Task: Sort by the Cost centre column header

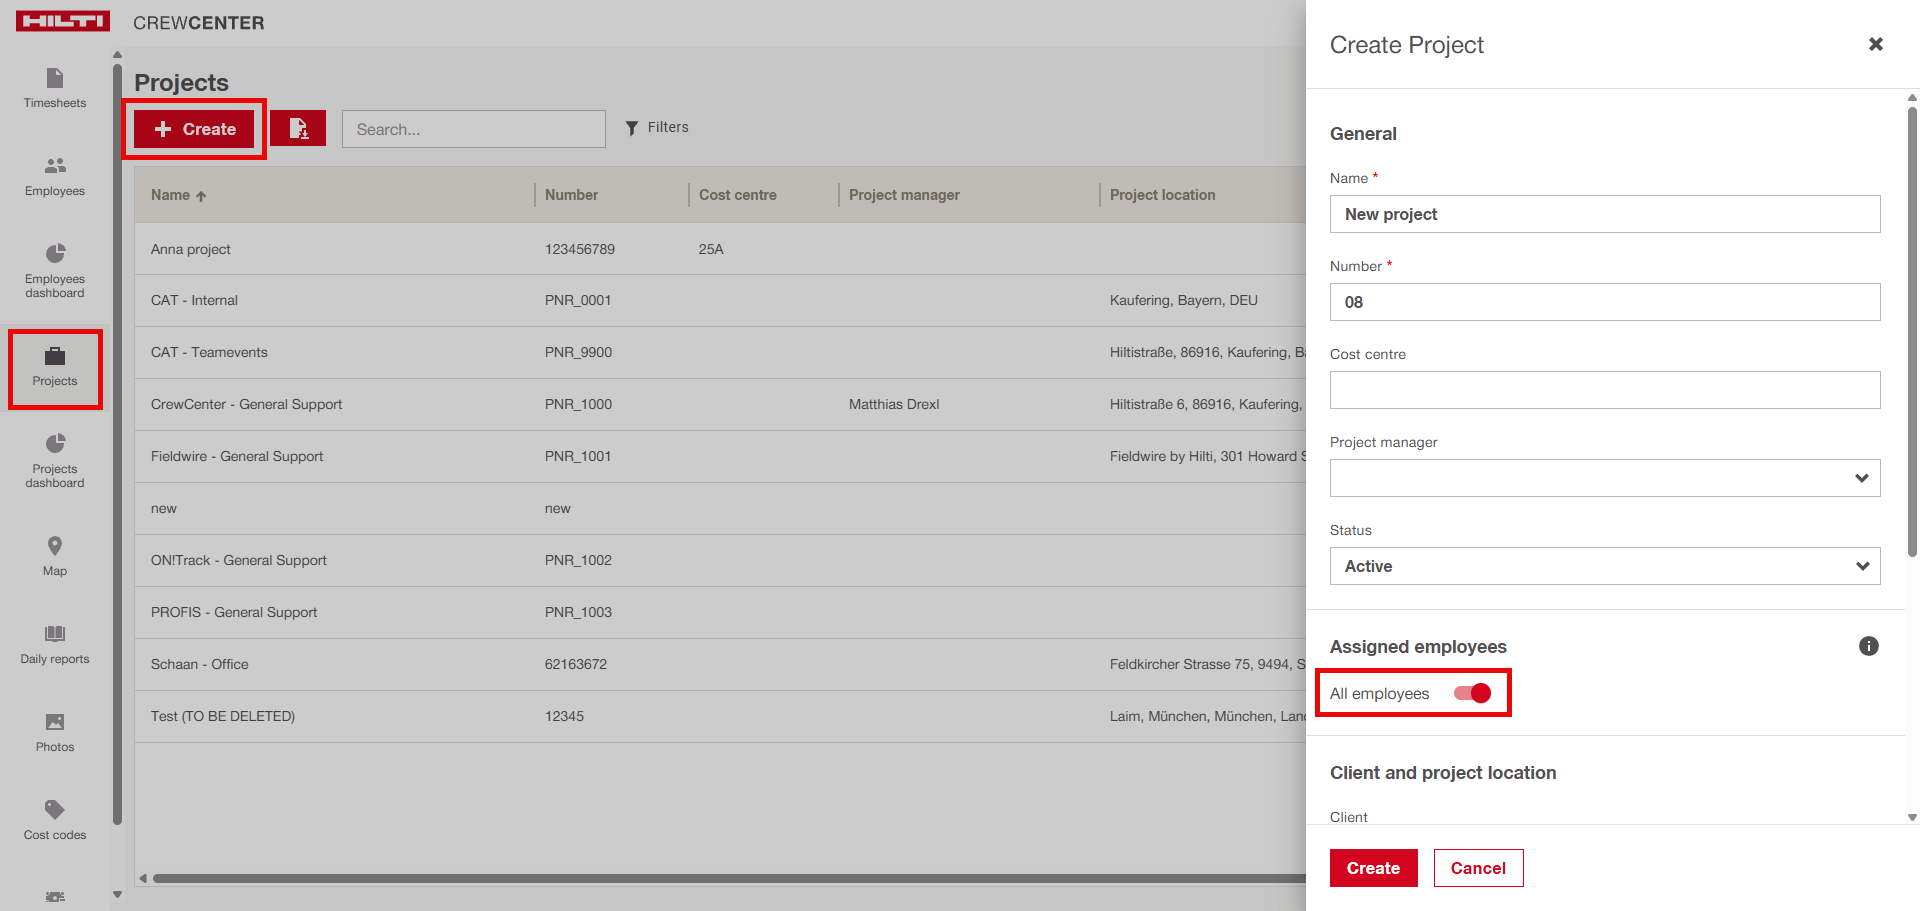Action: click(738, 195)
